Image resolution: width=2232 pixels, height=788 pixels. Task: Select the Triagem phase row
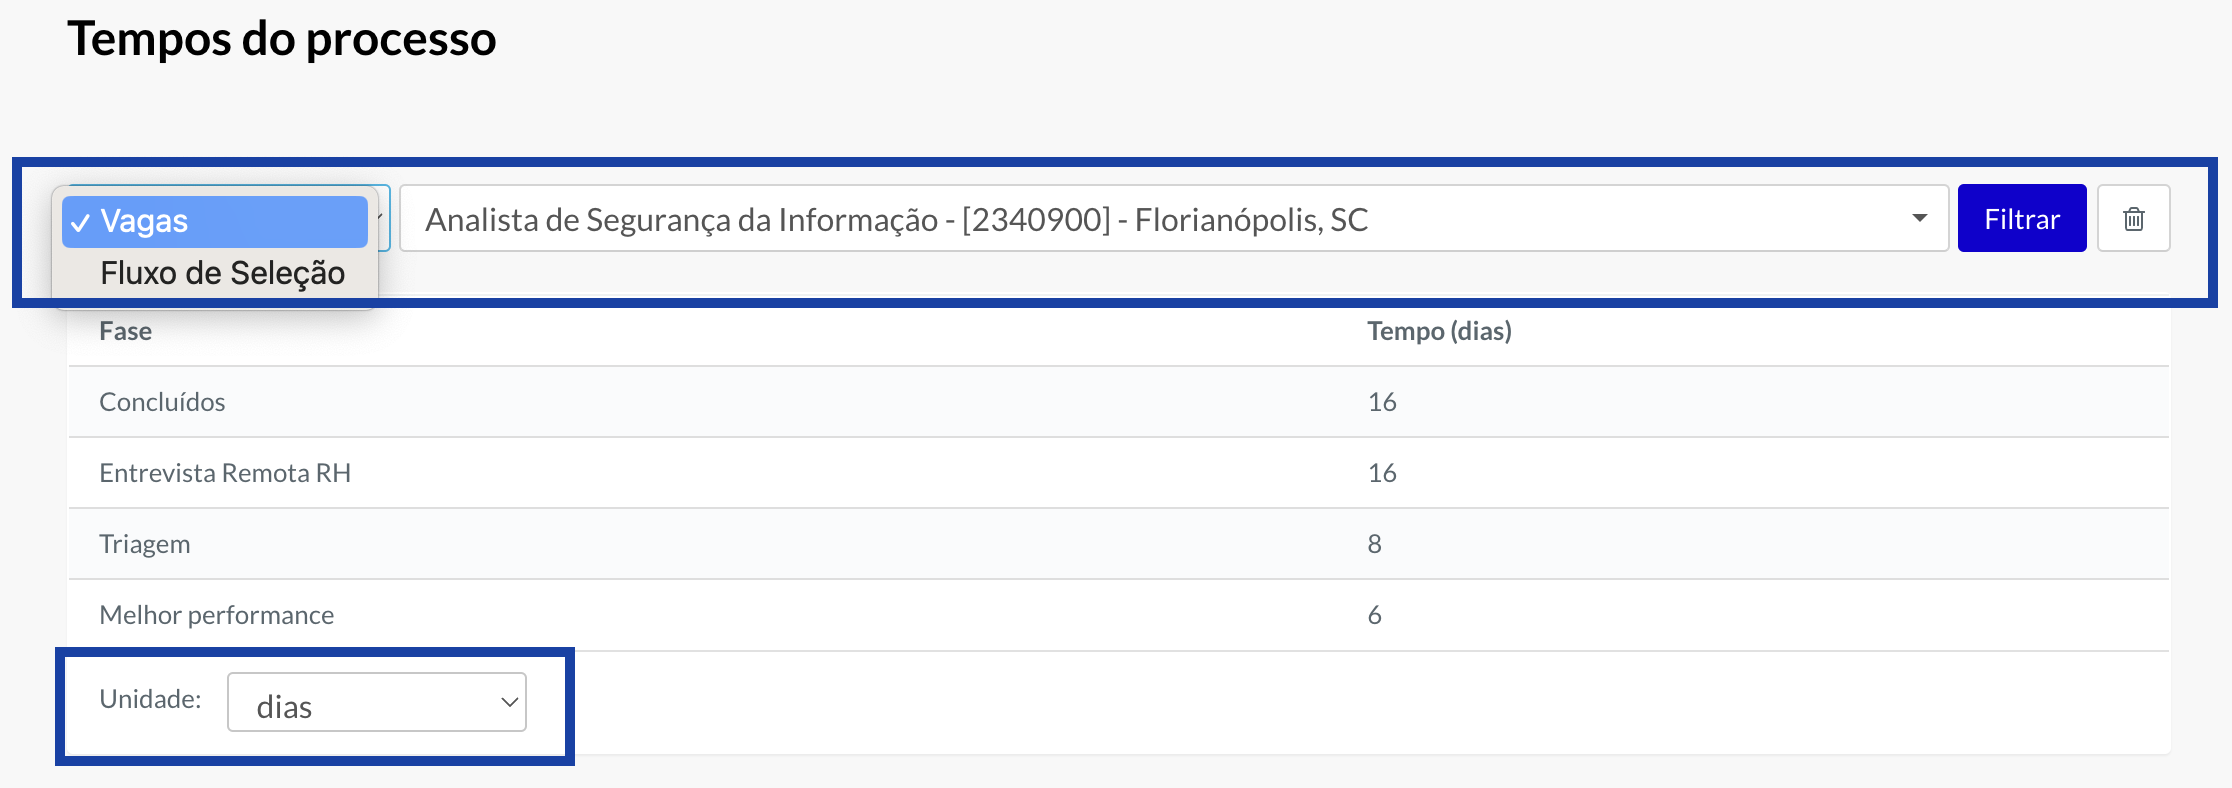[x=145, y=544]
